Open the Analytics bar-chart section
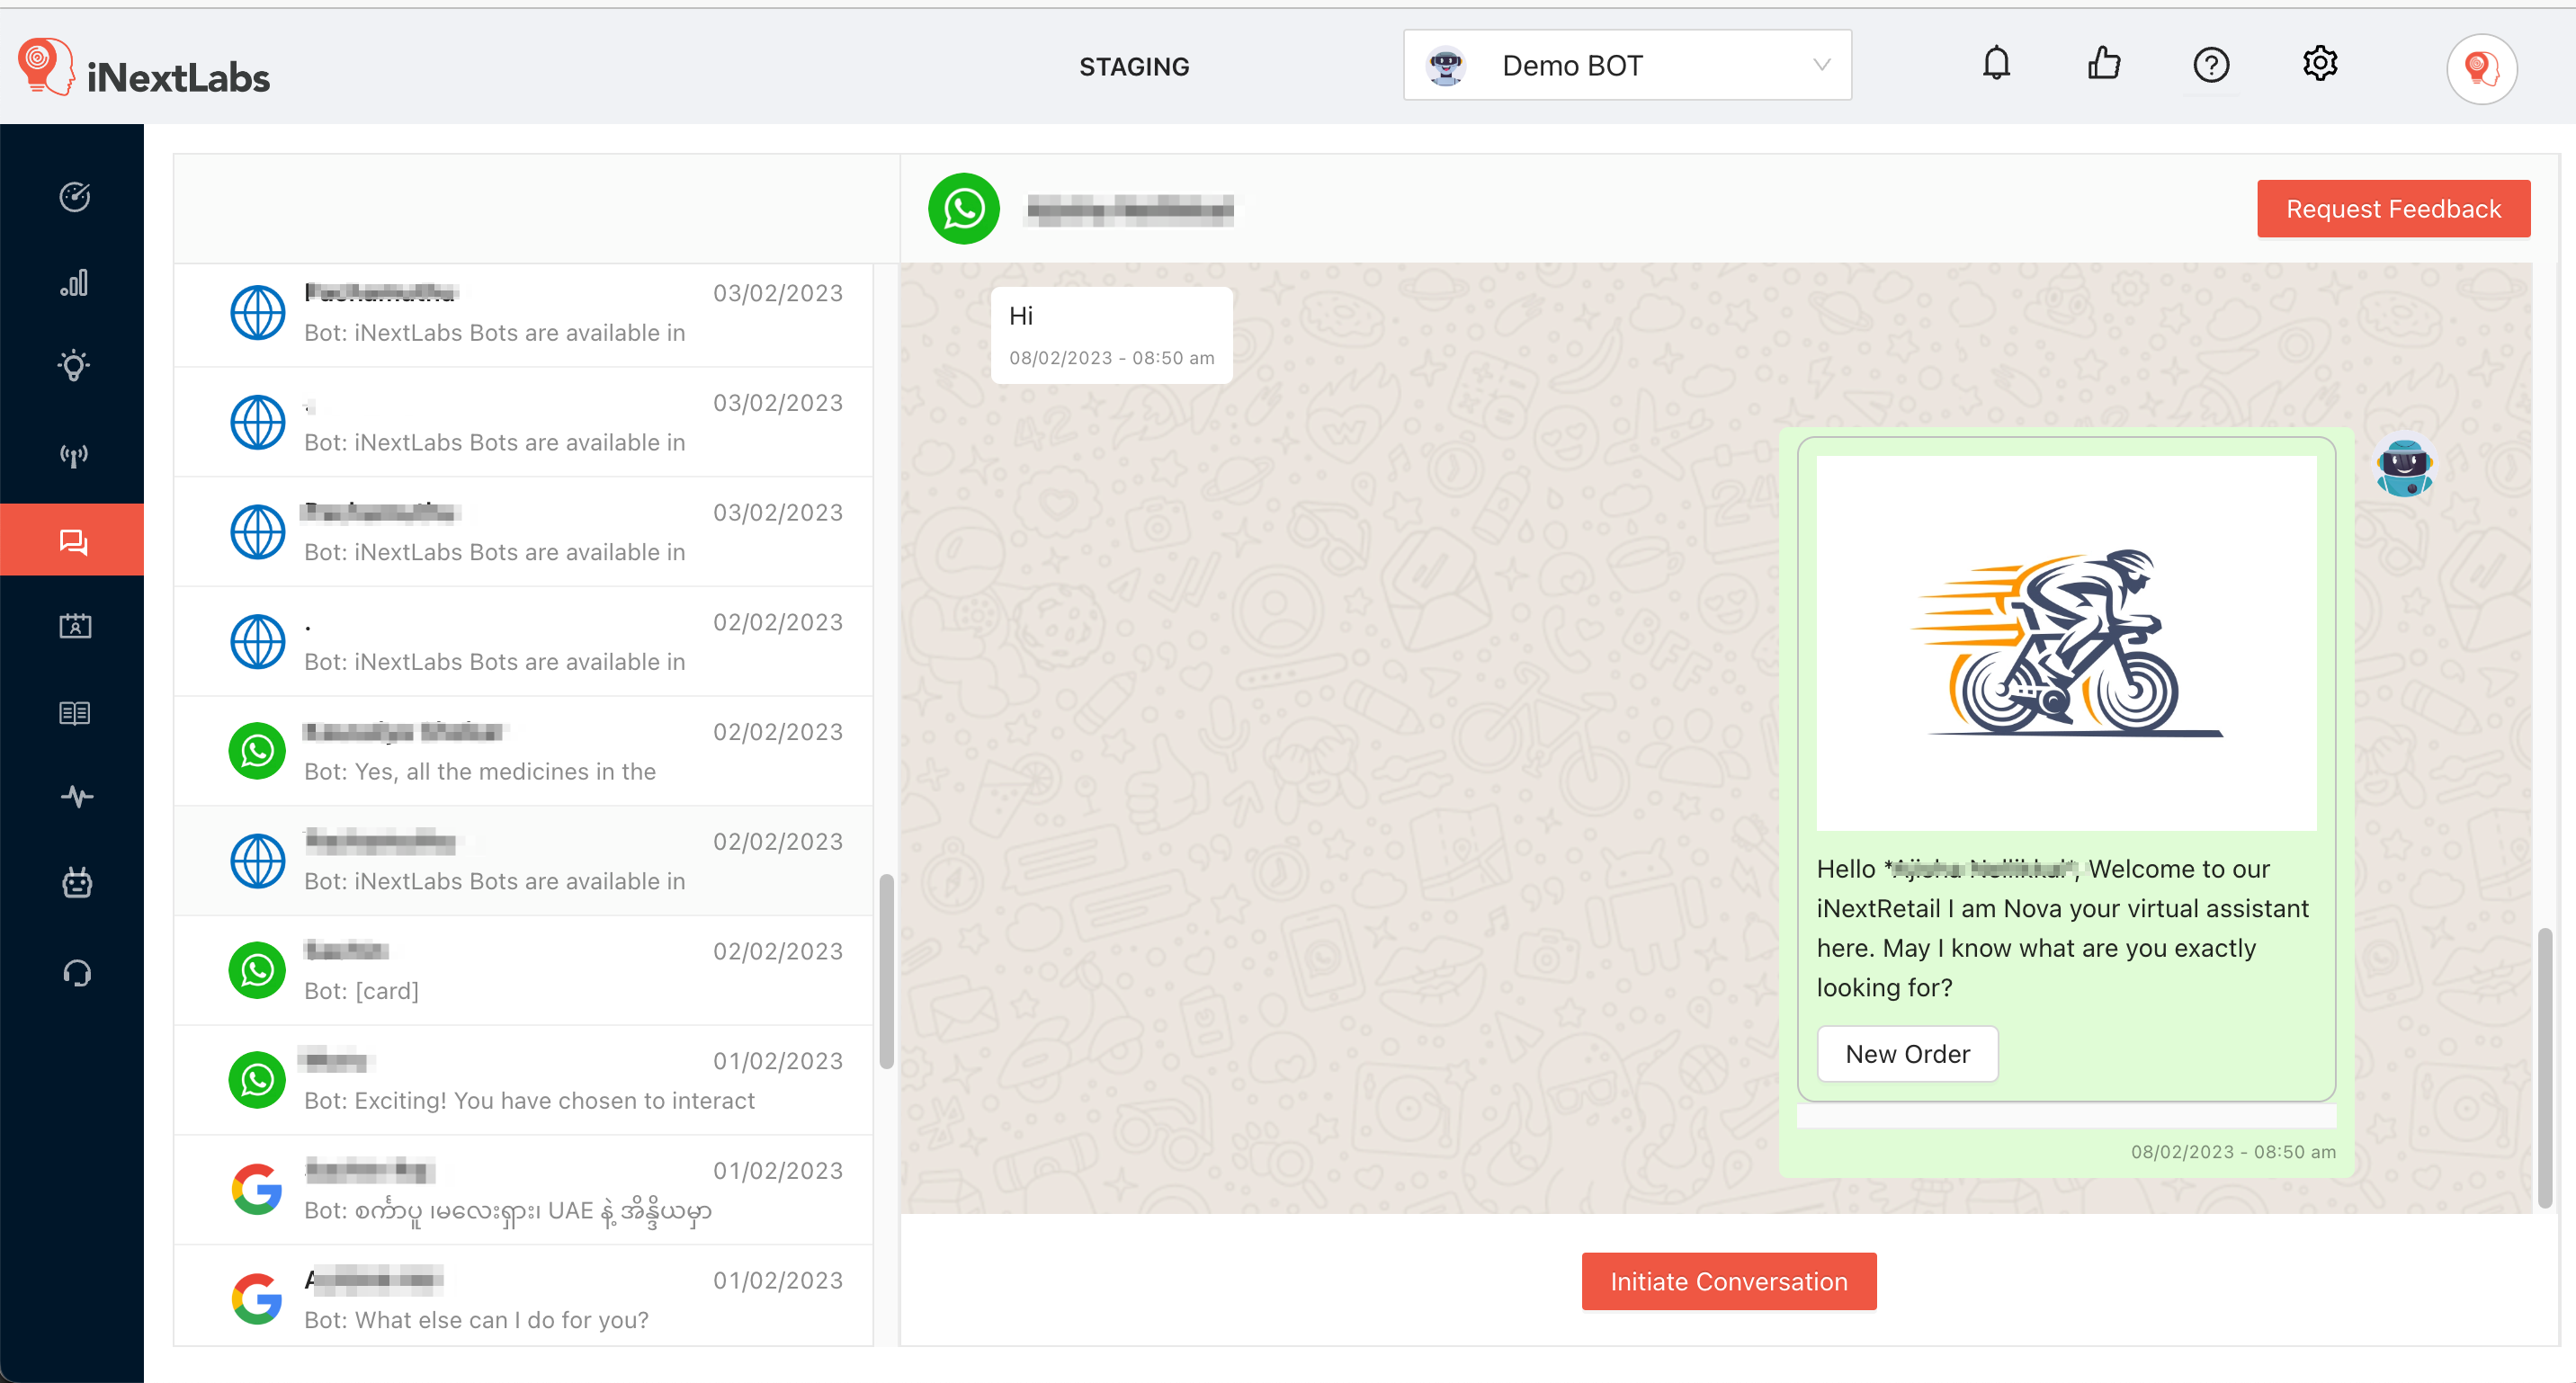This screenshot has height=1383, width=2576. 74,283
